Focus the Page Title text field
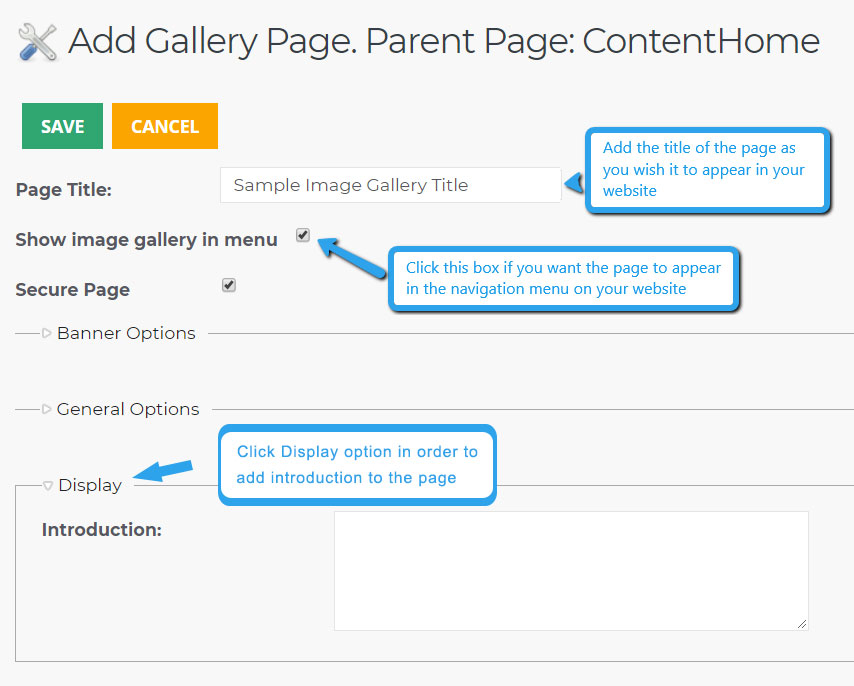This screenshot has height=686, width=854. coord(391,185)
